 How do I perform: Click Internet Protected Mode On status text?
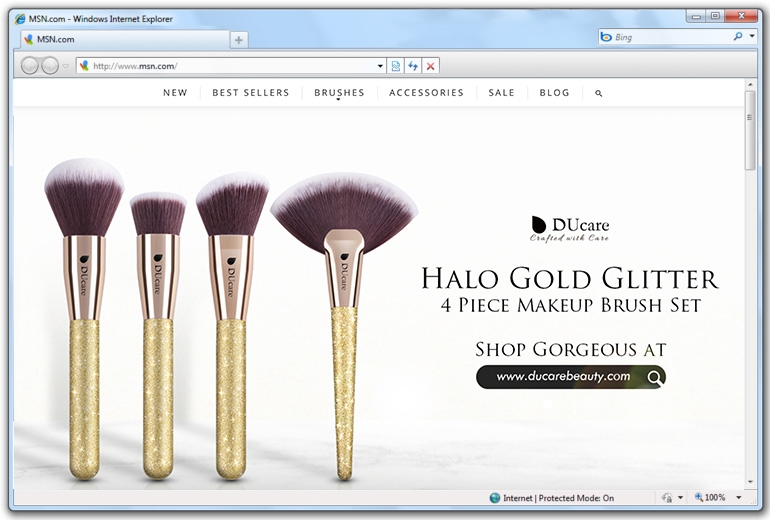pos(558,498)
